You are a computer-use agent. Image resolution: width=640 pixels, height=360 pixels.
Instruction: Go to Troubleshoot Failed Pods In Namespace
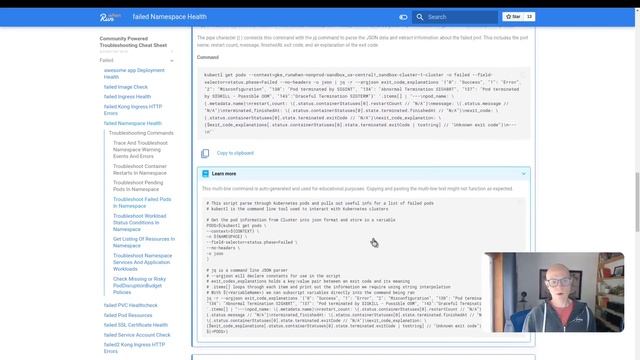click(142, 203)
